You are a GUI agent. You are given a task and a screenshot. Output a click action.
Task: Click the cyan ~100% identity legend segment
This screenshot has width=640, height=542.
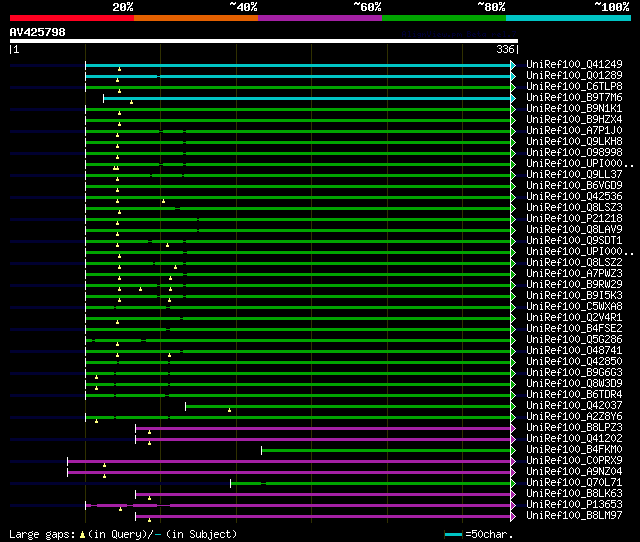tap(567, 17)
